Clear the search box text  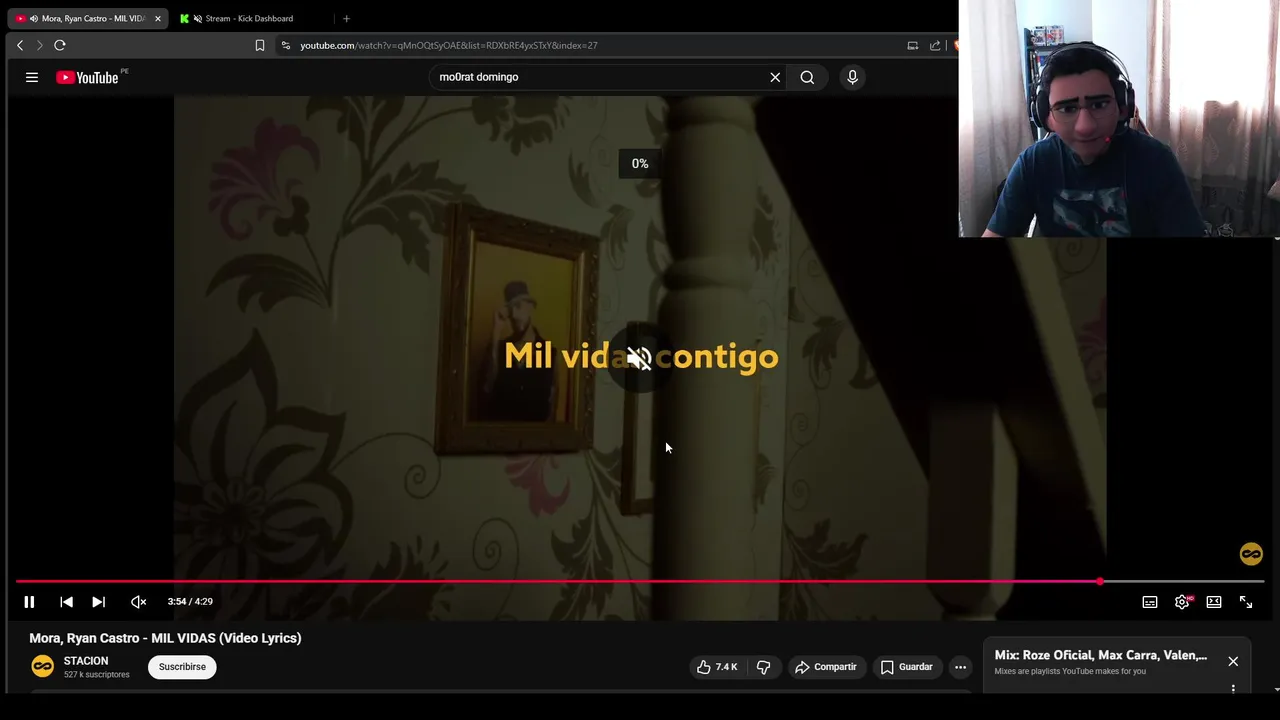(775, 77)
